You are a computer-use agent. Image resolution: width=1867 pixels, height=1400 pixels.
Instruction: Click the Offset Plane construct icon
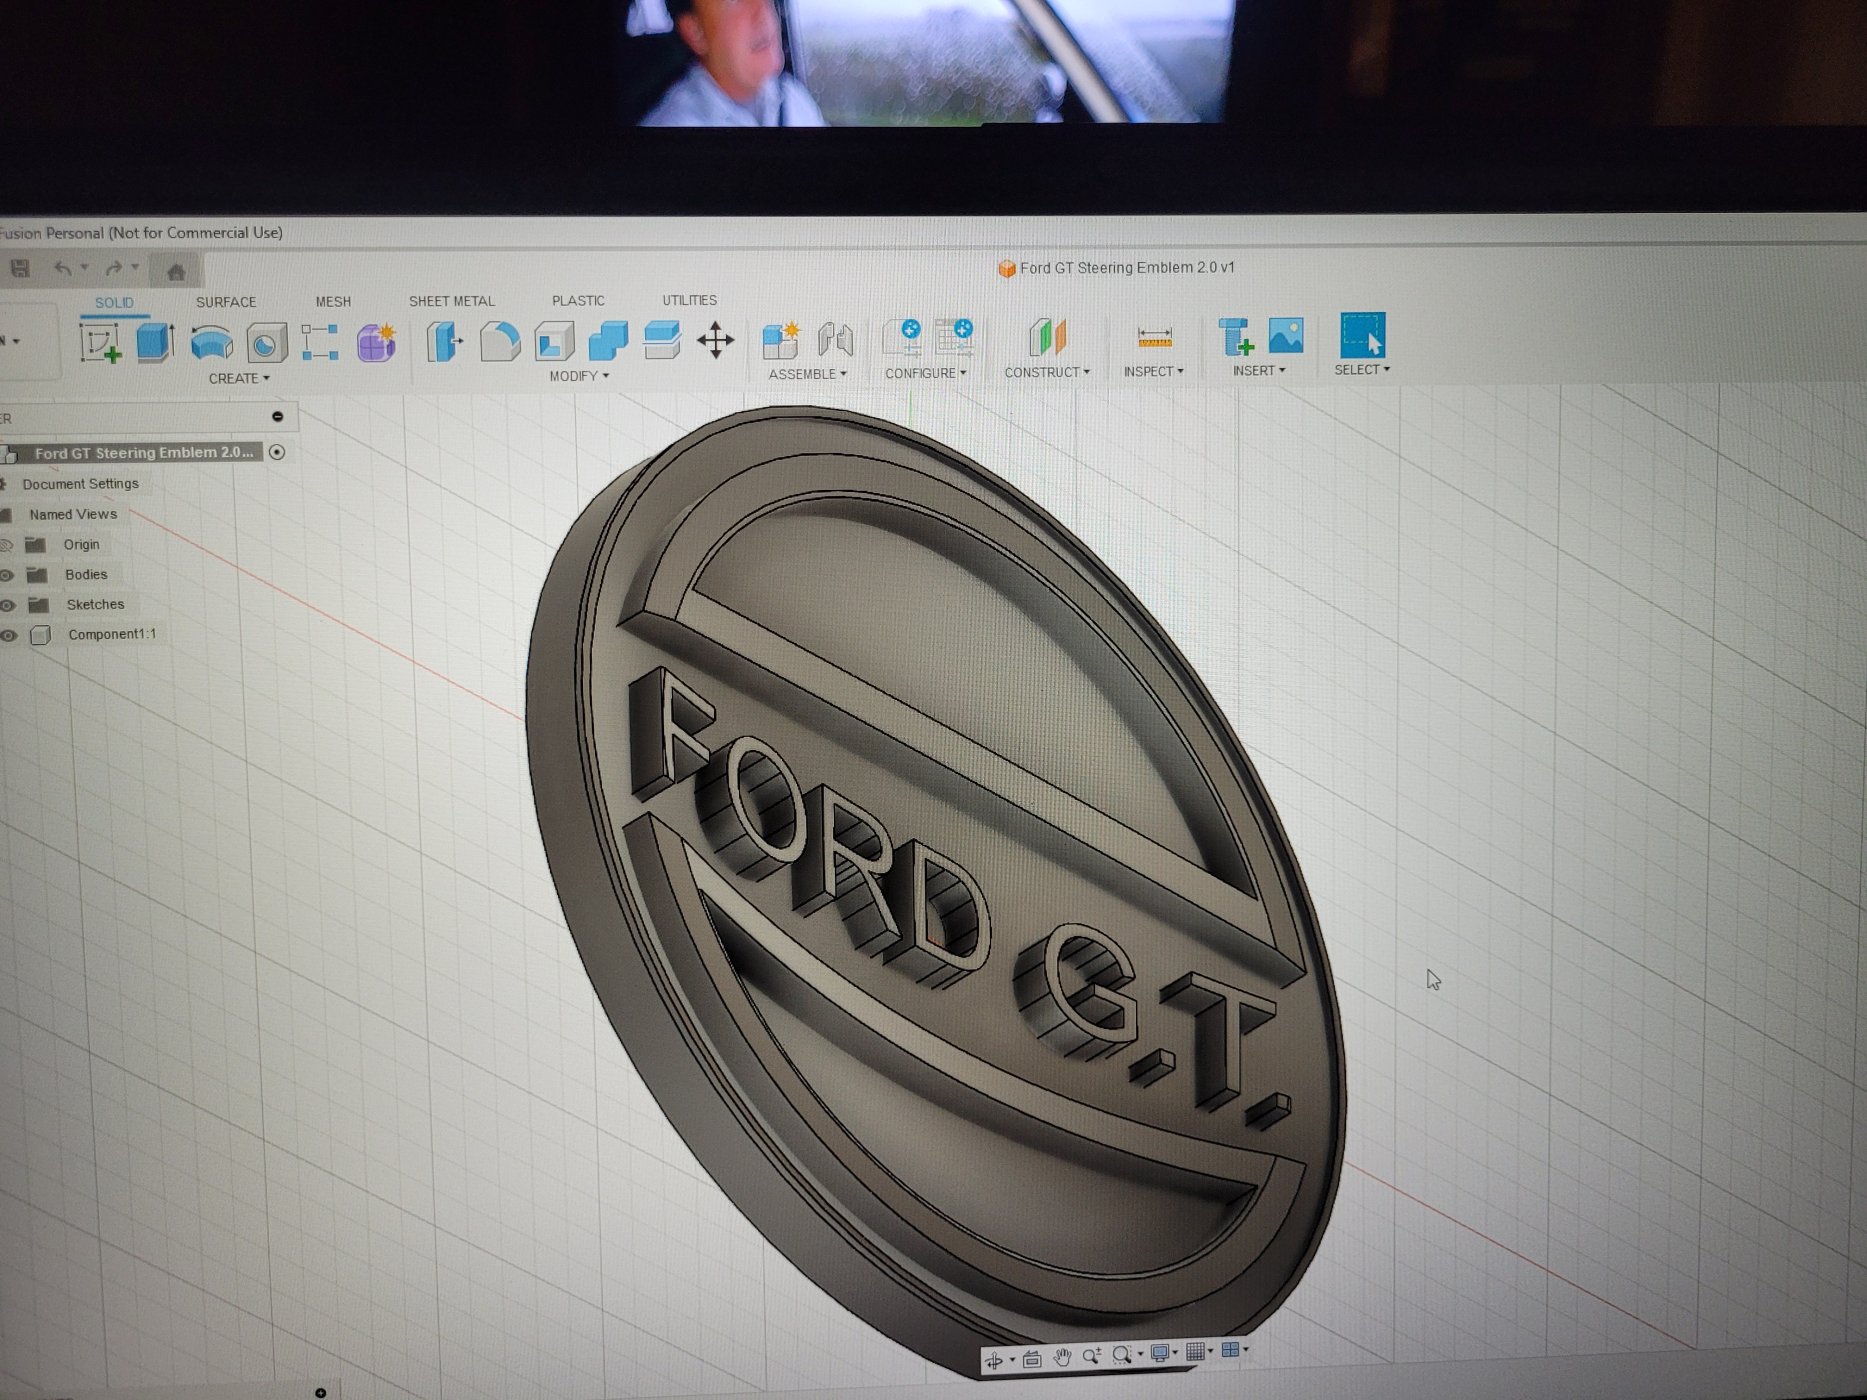coord(1046,337)
